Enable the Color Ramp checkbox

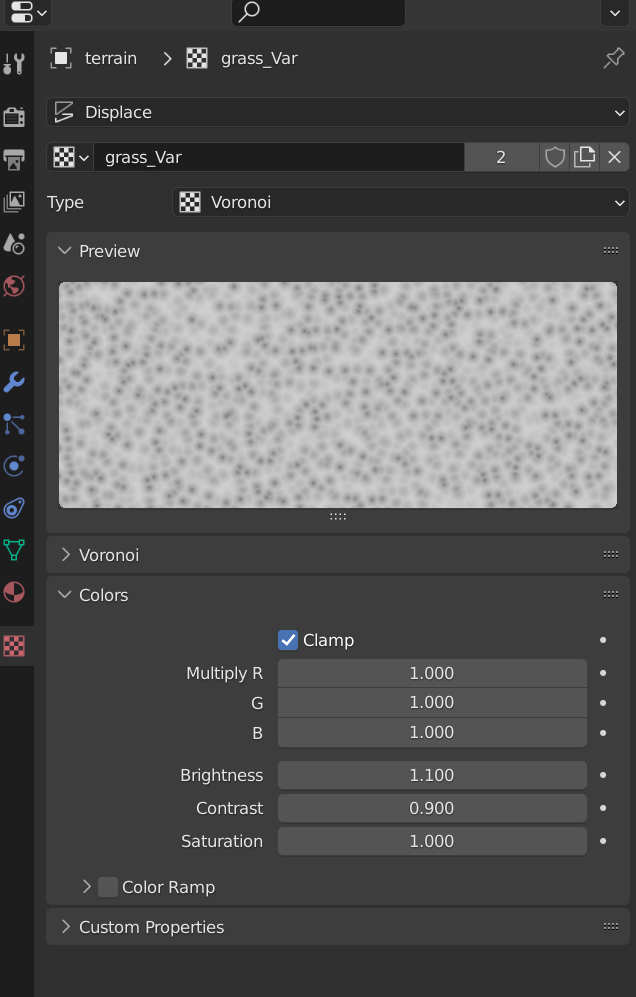pos(108,887)
